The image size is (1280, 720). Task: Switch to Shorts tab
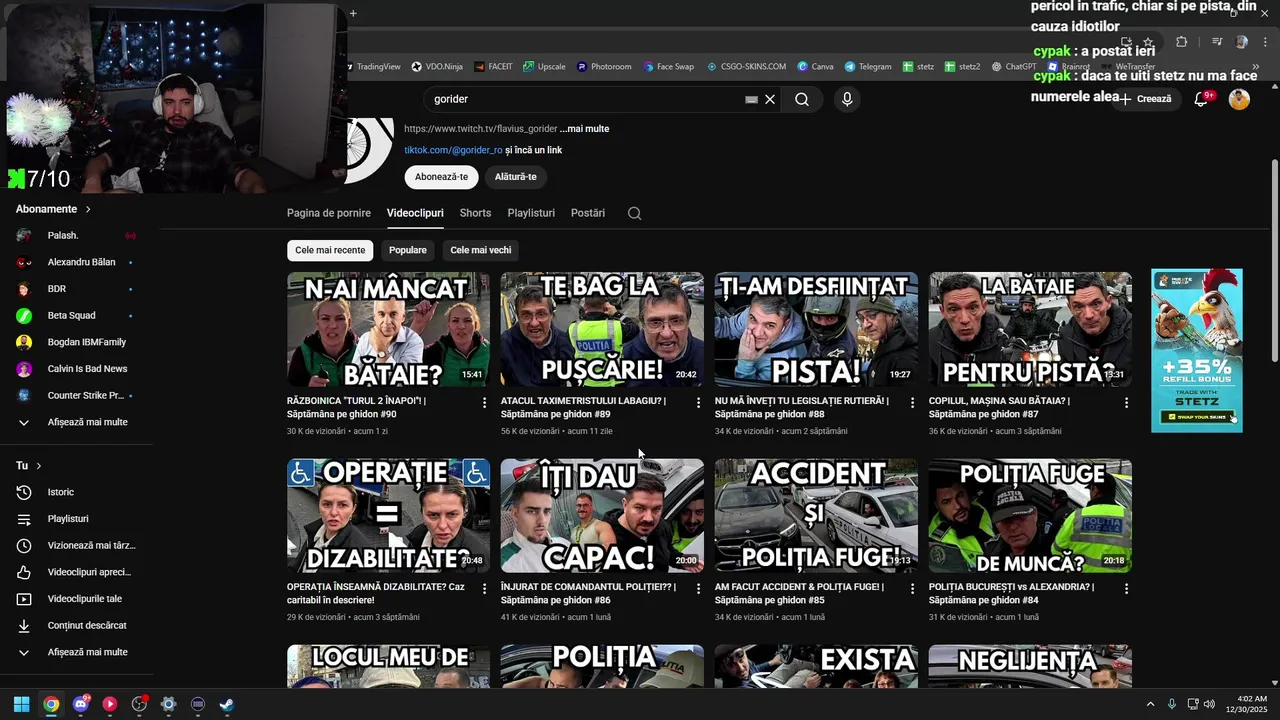475,213
